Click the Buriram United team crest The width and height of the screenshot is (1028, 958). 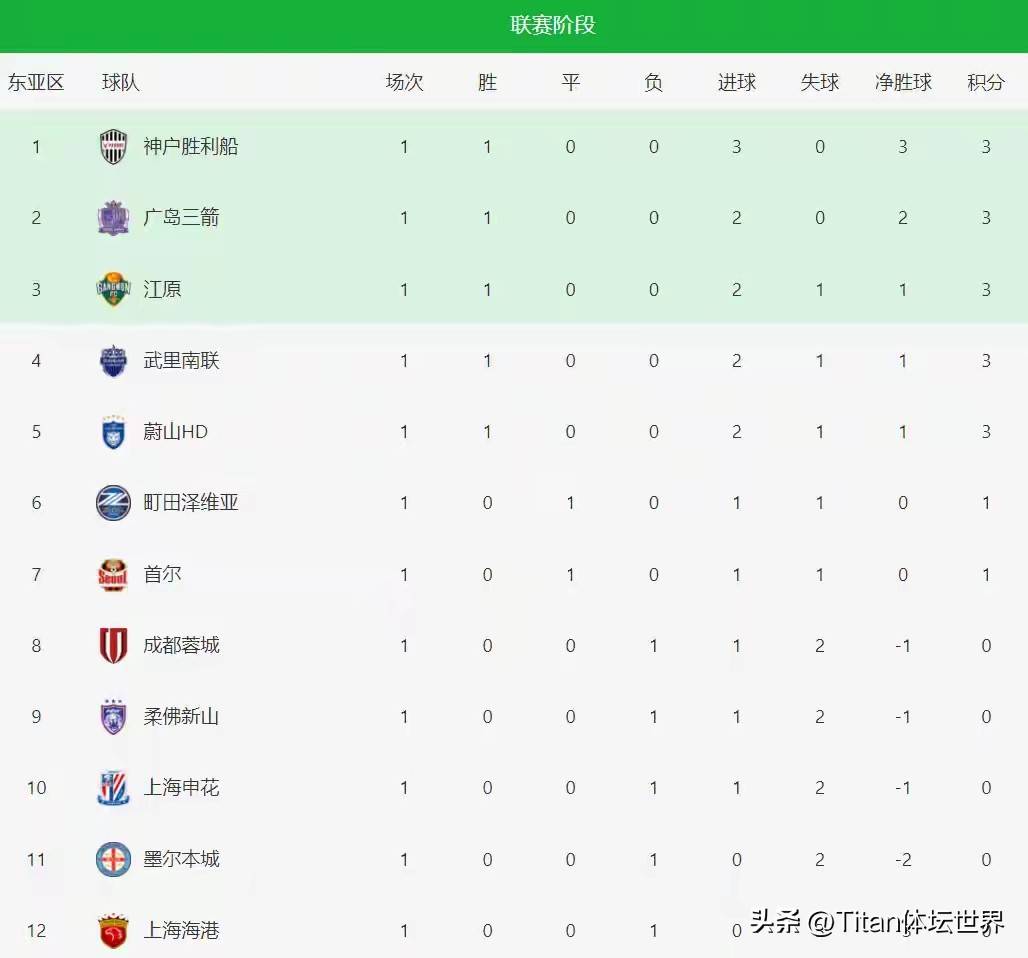click(x=113, y=361)
